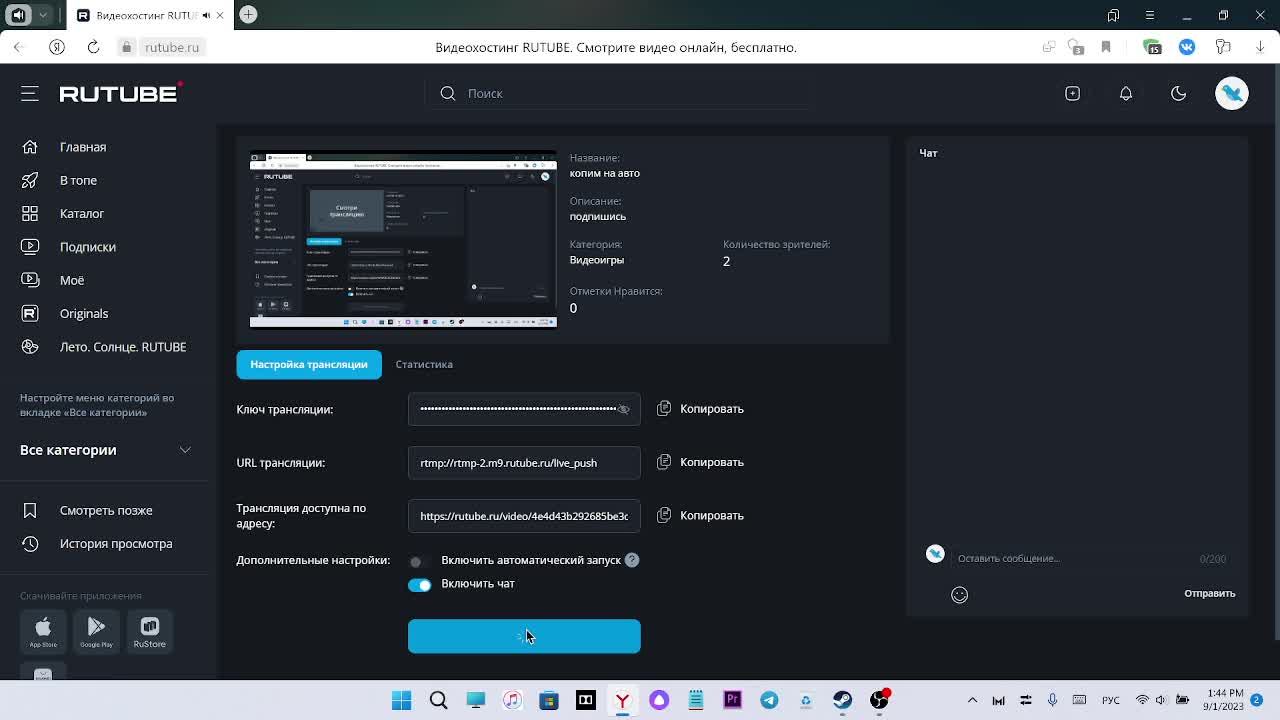Viewport: 1280px width, 720px height.
Task: Open the browser menu lines icon
Action: (x=1149, y=15)
